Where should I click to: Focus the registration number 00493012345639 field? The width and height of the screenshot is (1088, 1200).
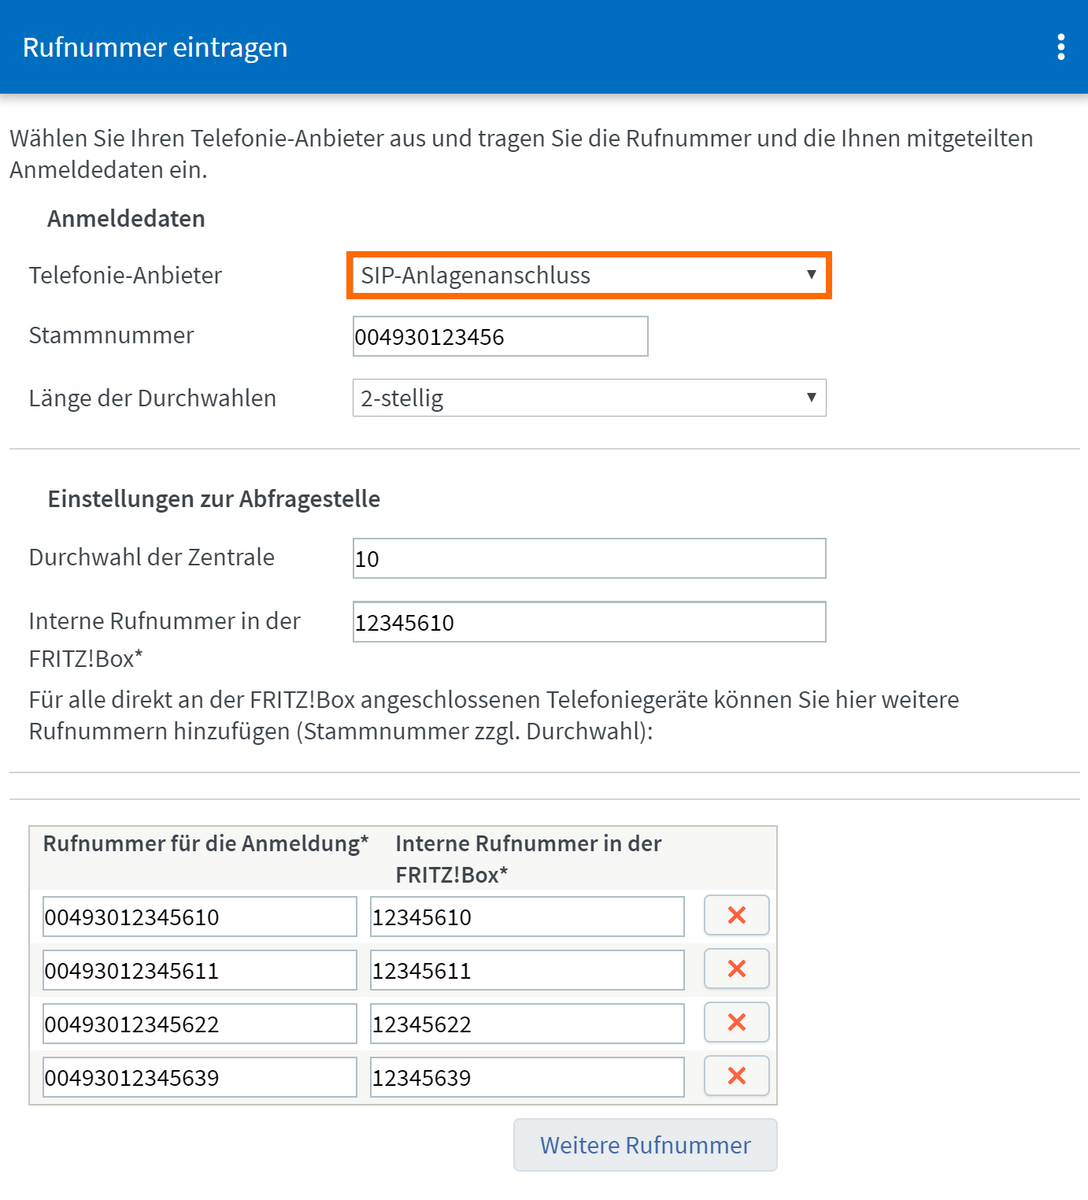[x=199, y=1077]
